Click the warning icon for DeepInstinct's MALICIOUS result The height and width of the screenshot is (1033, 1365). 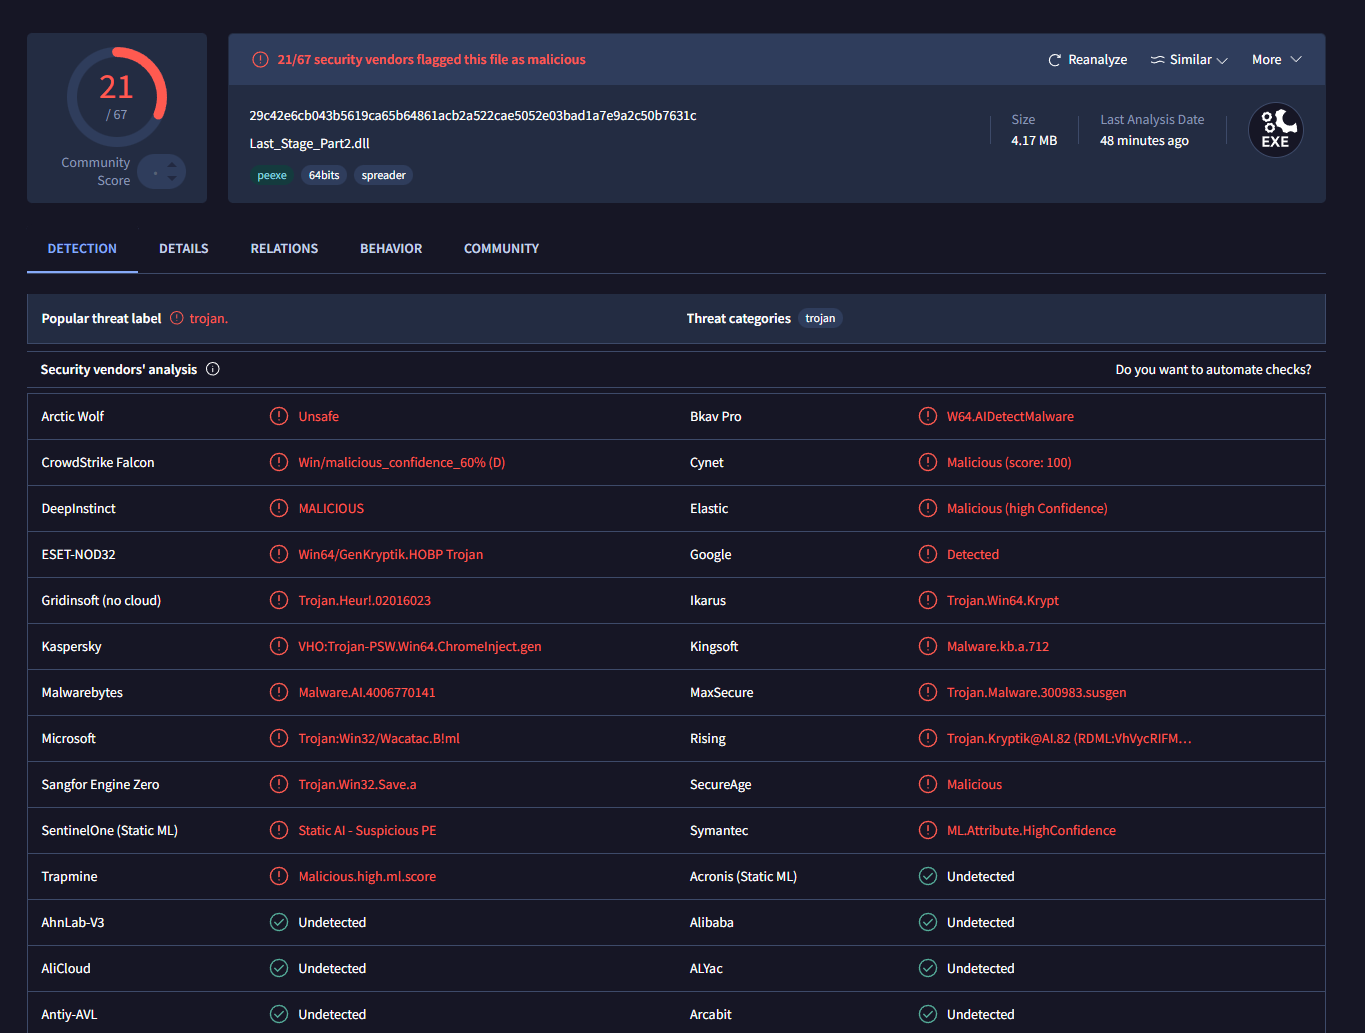279,508
